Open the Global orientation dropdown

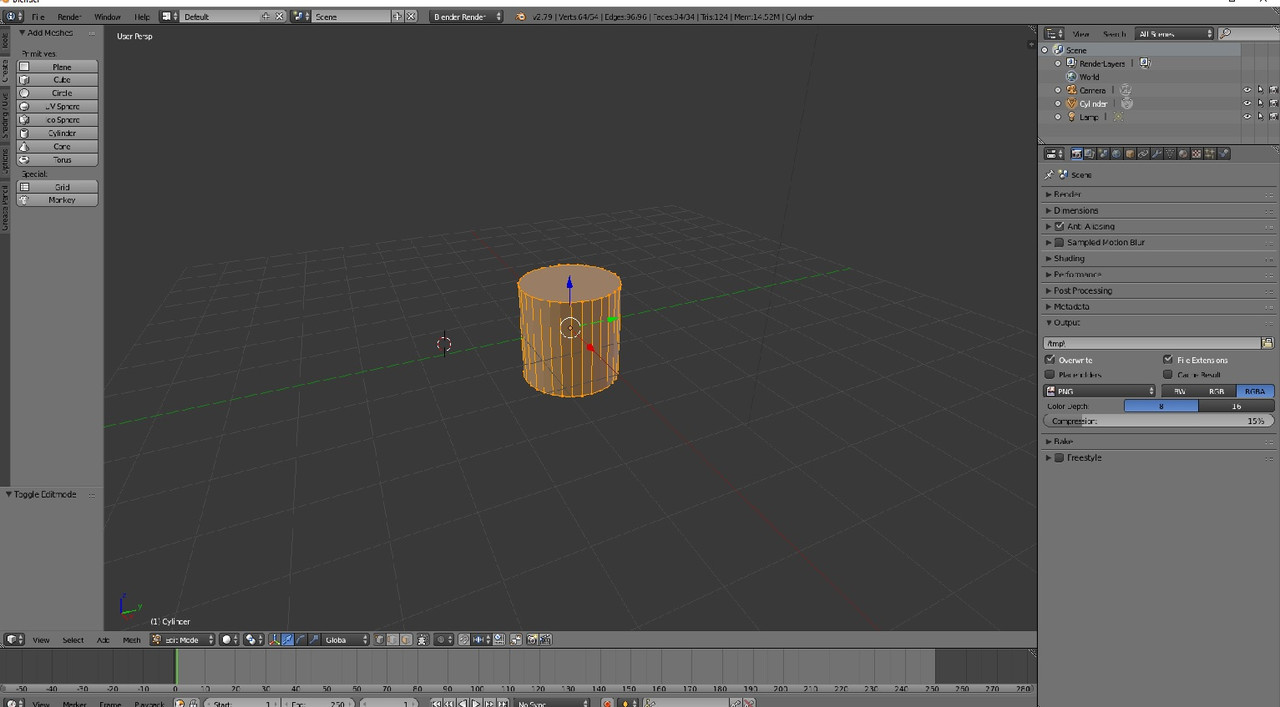tap(345, 639)
